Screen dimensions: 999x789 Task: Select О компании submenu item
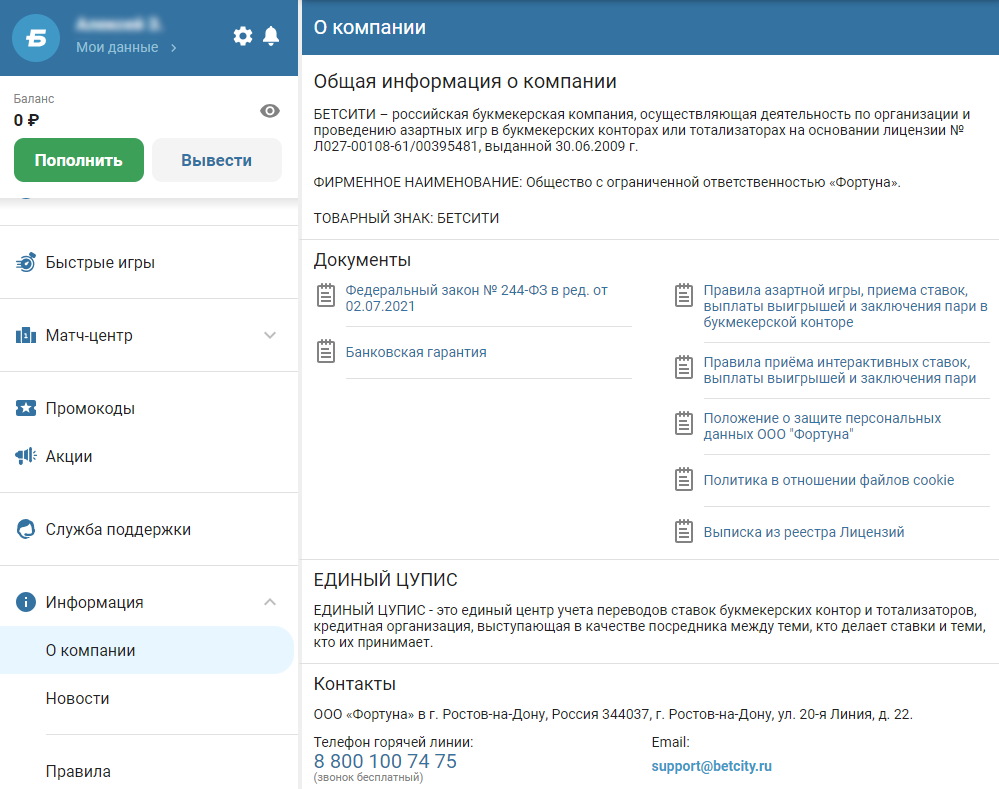[x=147, y=650]
